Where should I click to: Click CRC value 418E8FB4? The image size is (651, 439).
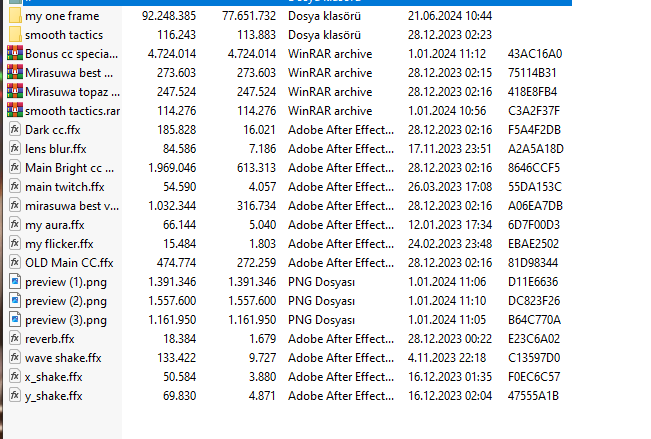[x=533, y=92]
